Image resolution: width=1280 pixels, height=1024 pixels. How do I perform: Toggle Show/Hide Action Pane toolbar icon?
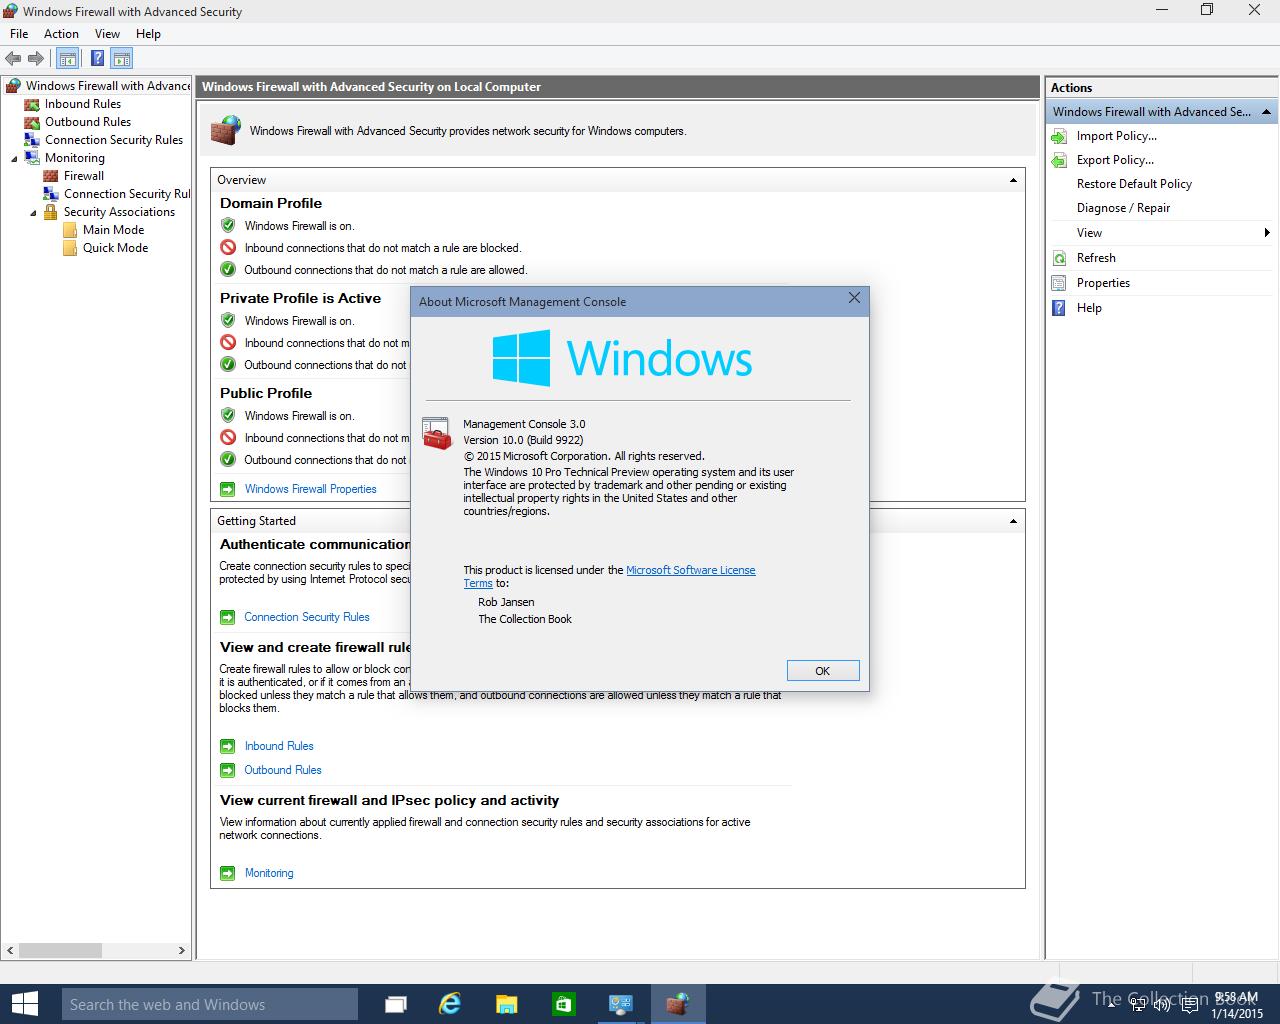coord(121,59)
